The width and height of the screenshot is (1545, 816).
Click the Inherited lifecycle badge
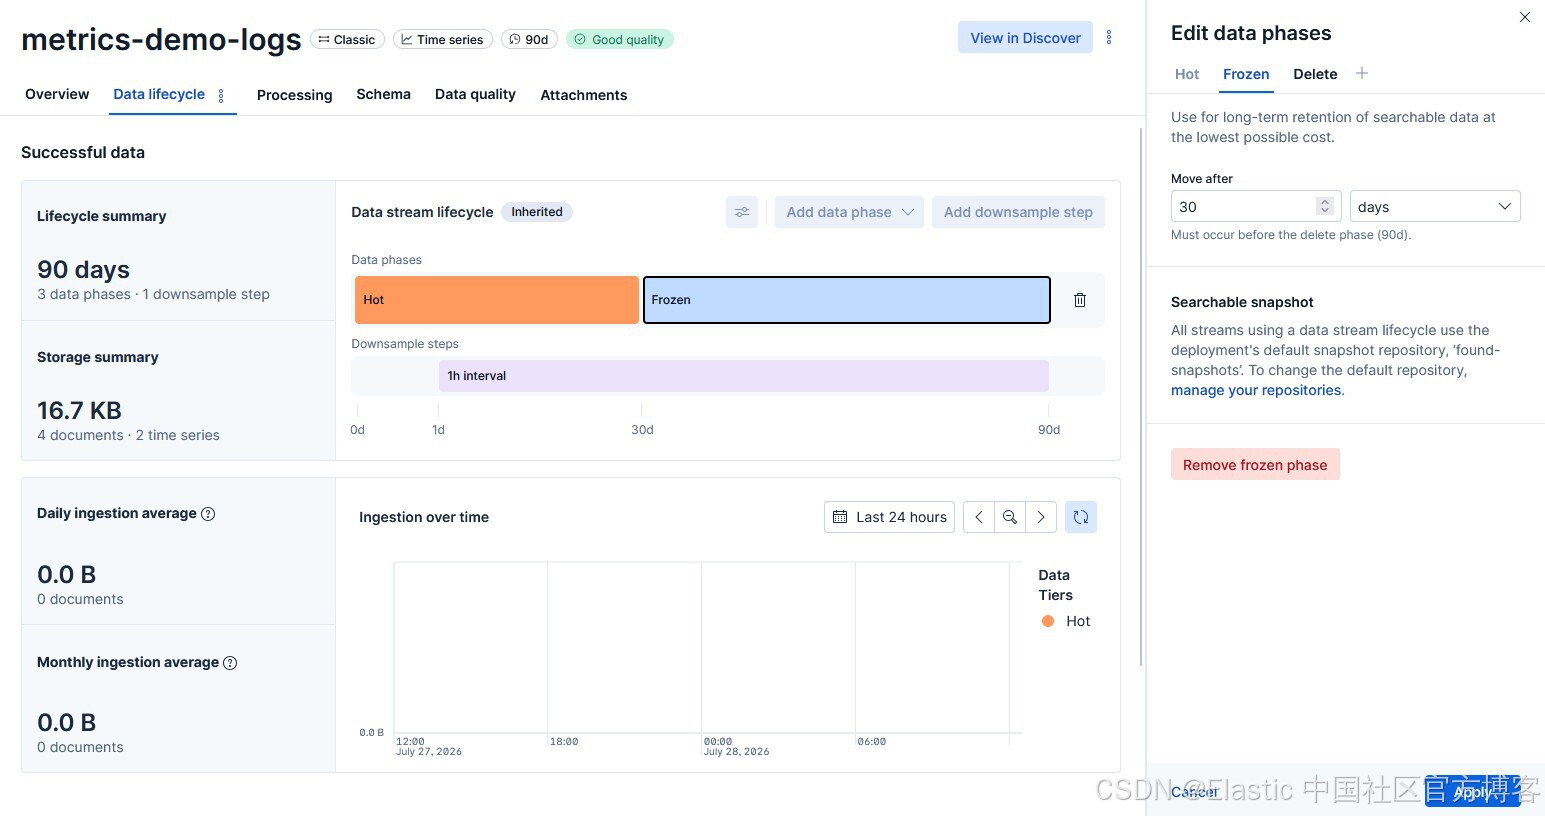(537, 212)
